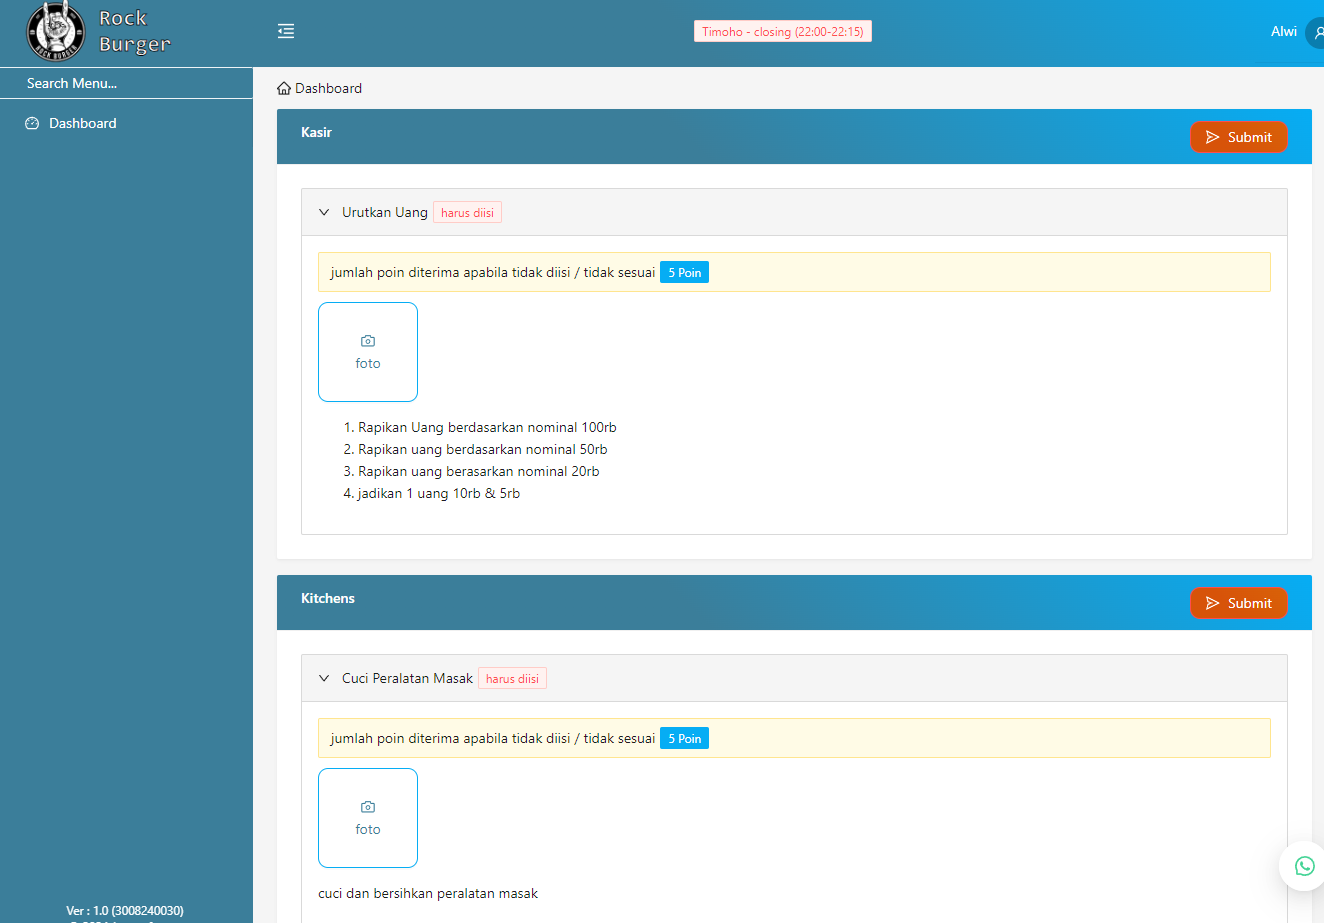Click the 5 Poin badge in Kasir
This screenshot has height=923, width=1324.
pos(684,272)
